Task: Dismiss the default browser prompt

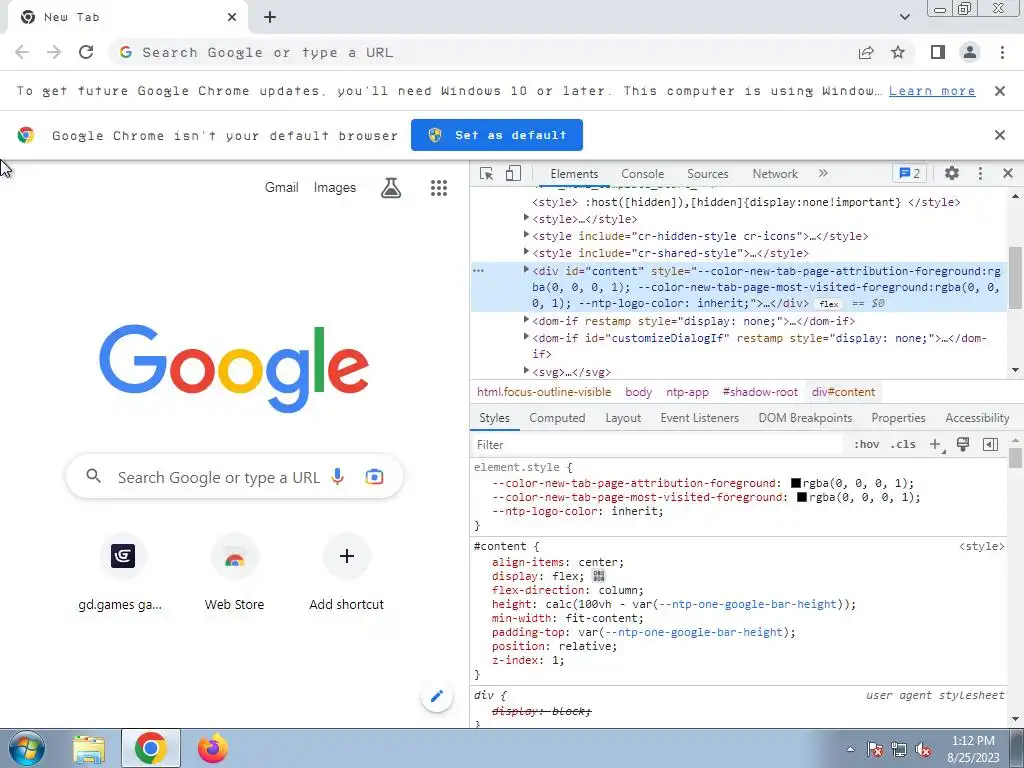Action: click(1000, 135)
